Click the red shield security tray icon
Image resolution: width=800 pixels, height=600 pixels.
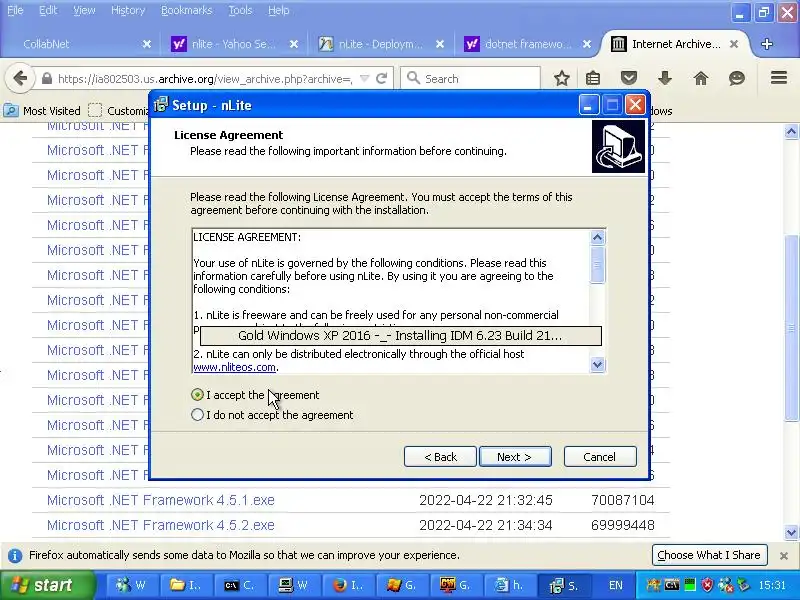click(x=707, y=585)
